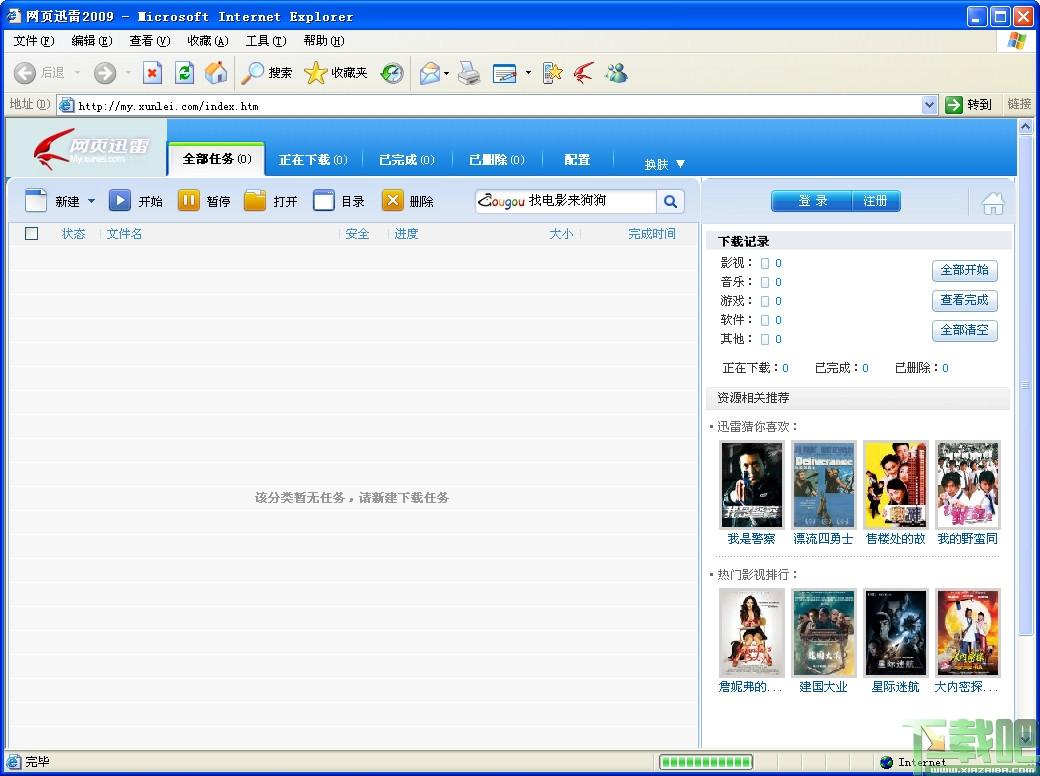Click the Gougou search magnifier button
The height and width of the screenshot is (776, 1040).
coord(670,201)
